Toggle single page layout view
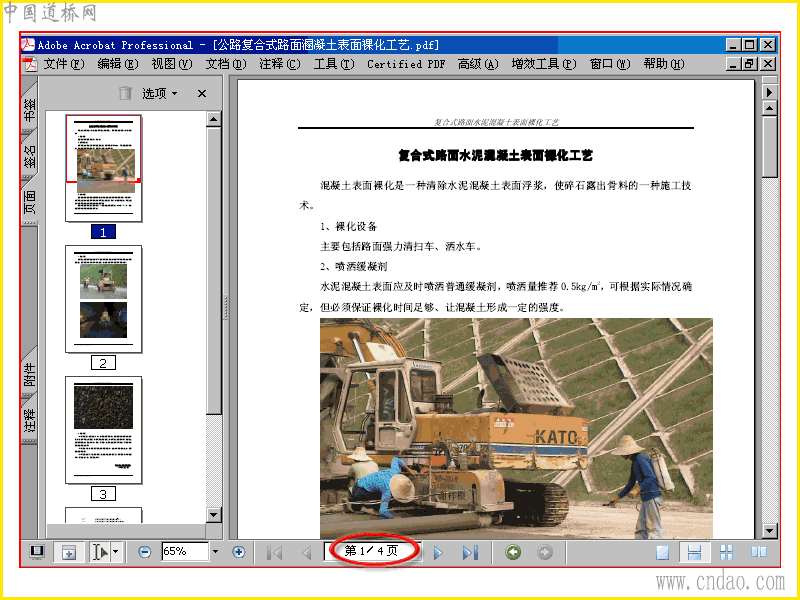The width and height of the screenshot is (800, 600). (x=662, y=553)
